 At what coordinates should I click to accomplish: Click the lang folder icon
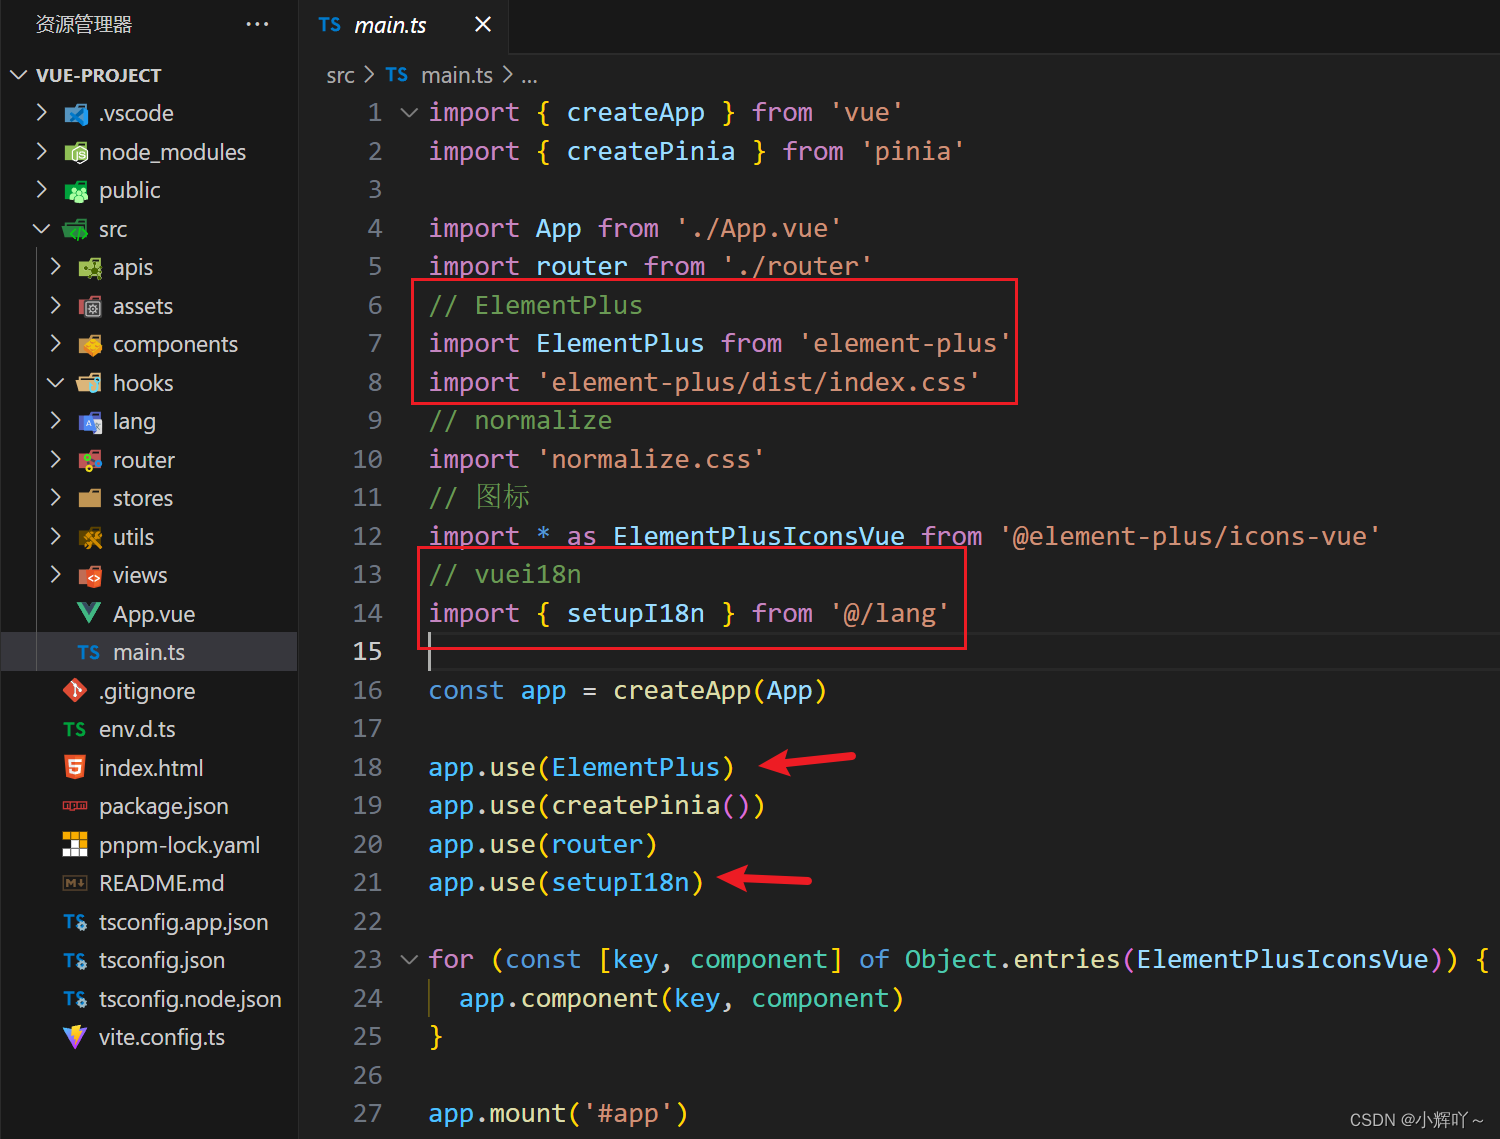pos(90,422)
